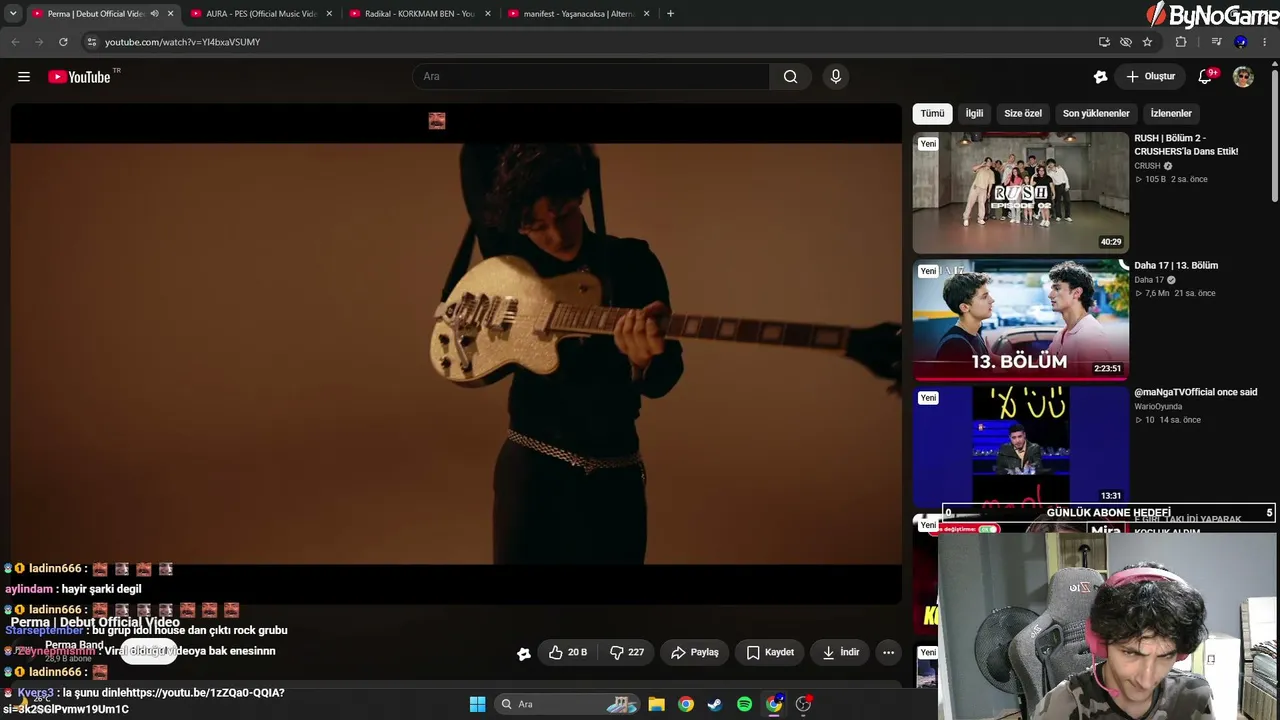Open YouTube notifications bell
The width and height of the screenshot is (1280, 720).
[1206, 77]
